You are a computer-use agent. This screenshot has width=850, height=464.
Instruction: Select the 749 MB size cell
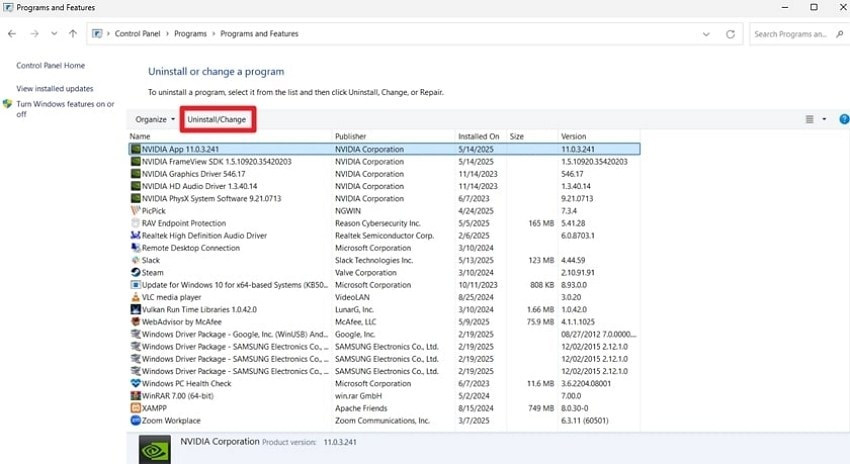click(x=541, y=408)
